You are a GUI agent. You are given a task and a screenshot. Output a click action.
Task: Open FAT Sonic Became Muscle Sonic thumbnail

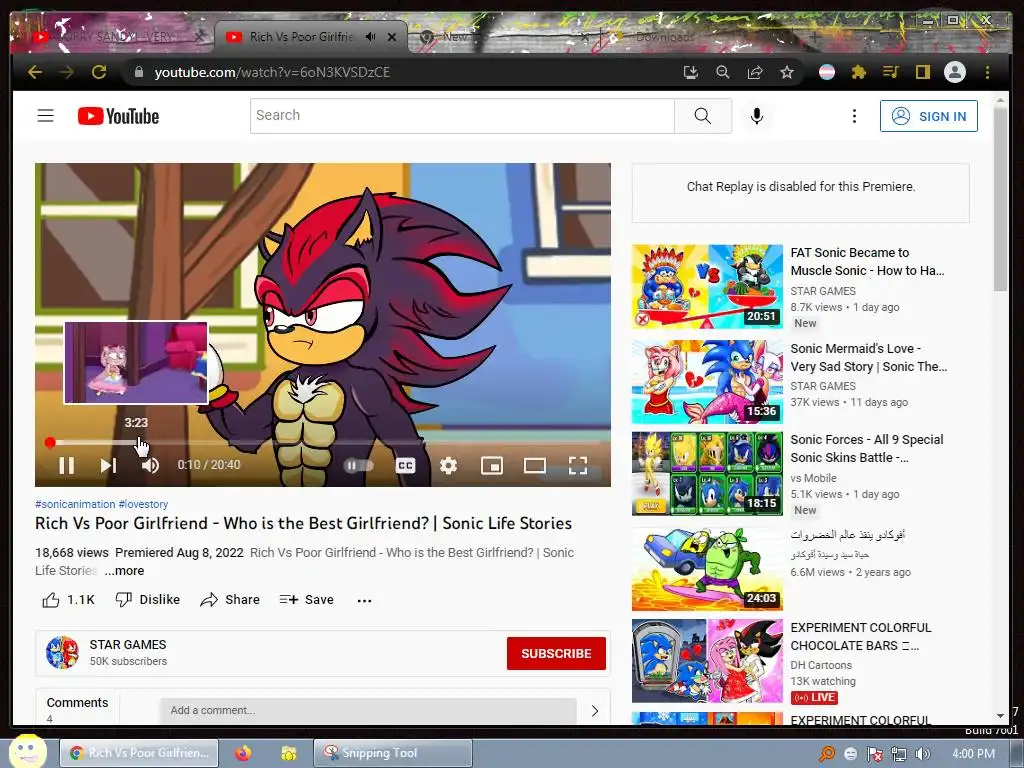pos(707,287)
